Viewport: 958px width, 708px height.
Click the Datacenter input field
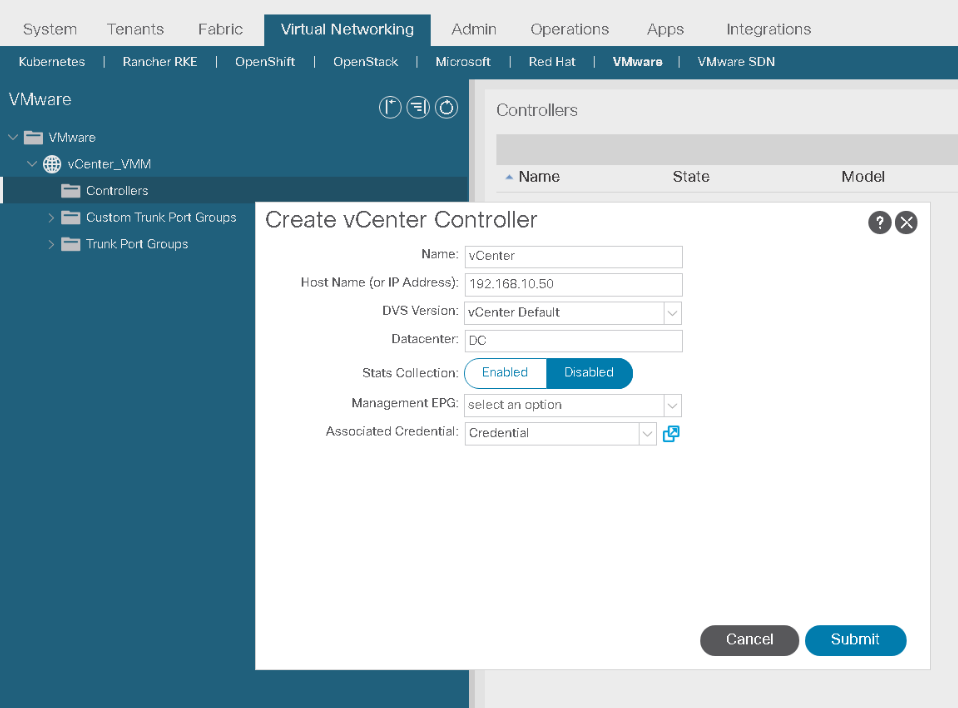574,341
